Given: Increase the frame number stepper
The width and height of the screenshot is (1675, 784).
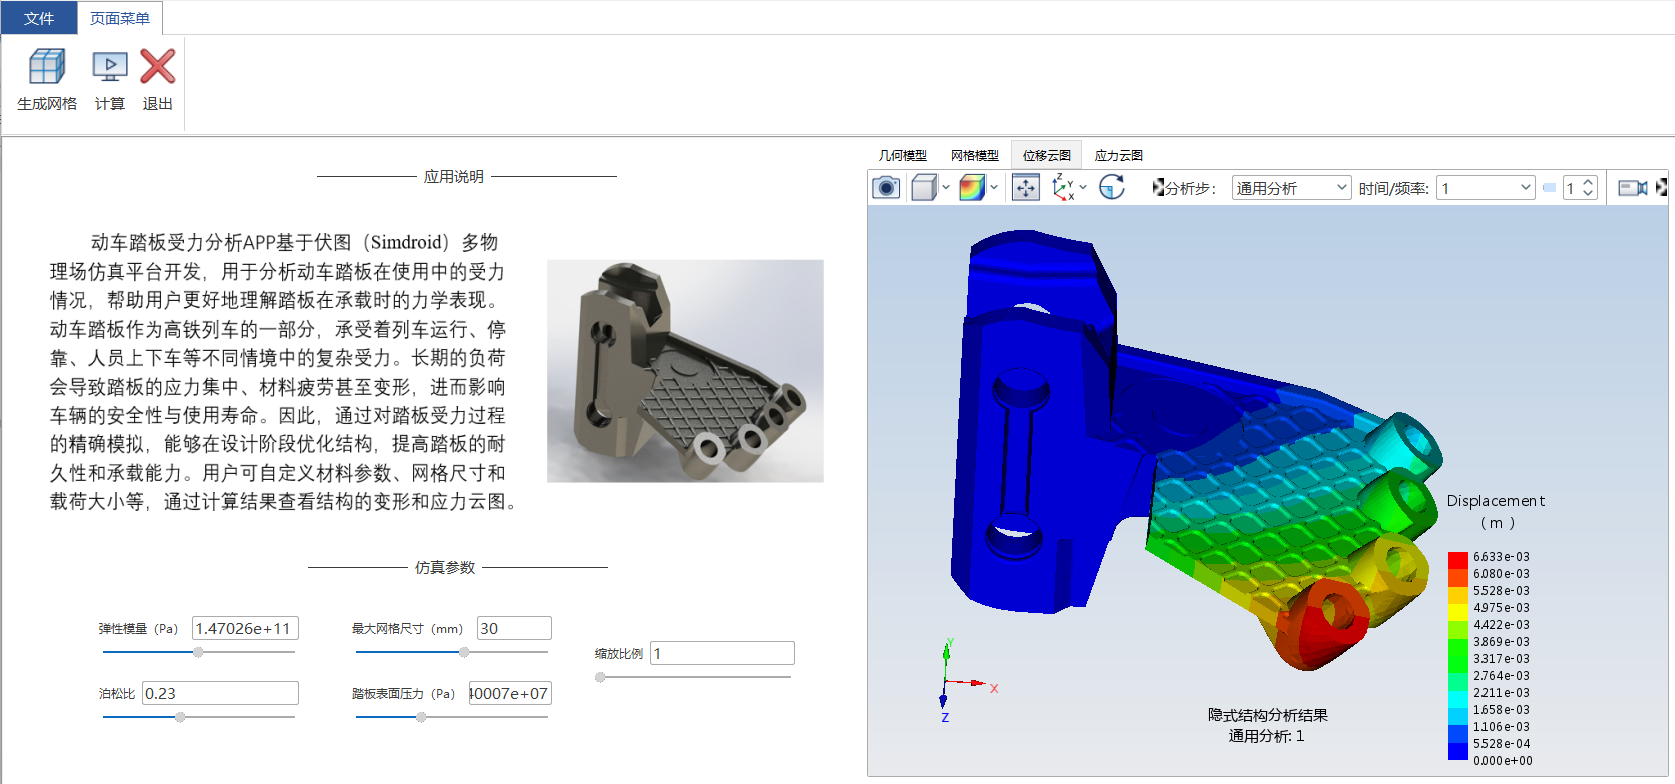Looking at the screenshot, I should (1588, 182).
